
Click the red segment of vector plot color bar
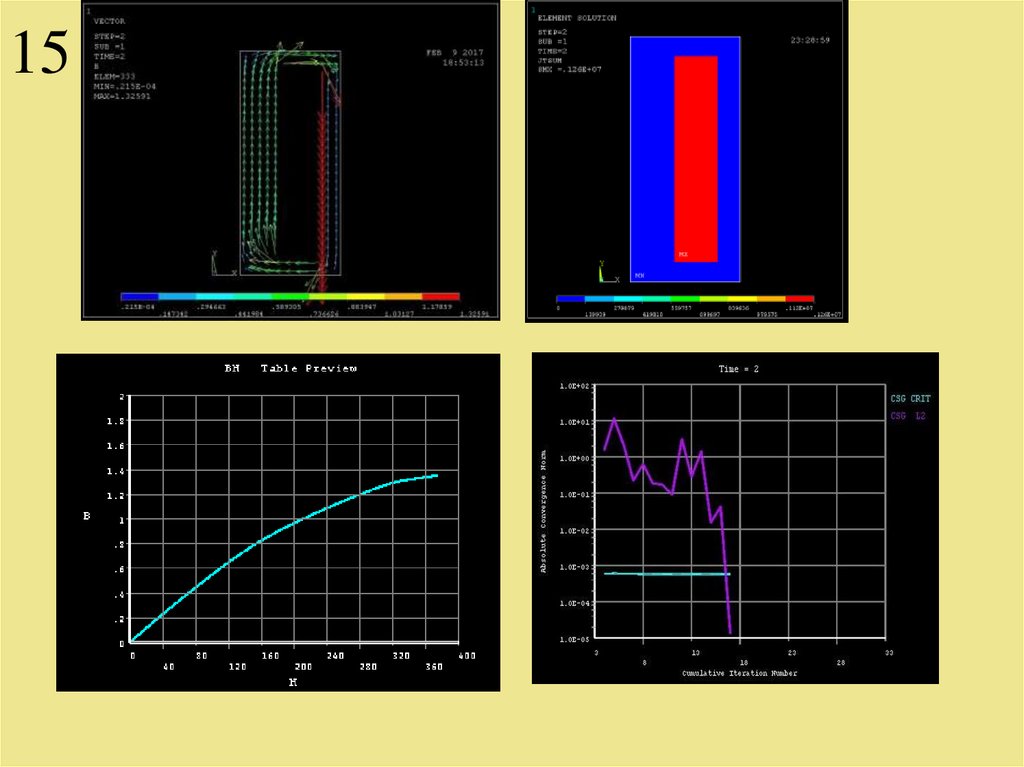[441, 297]
